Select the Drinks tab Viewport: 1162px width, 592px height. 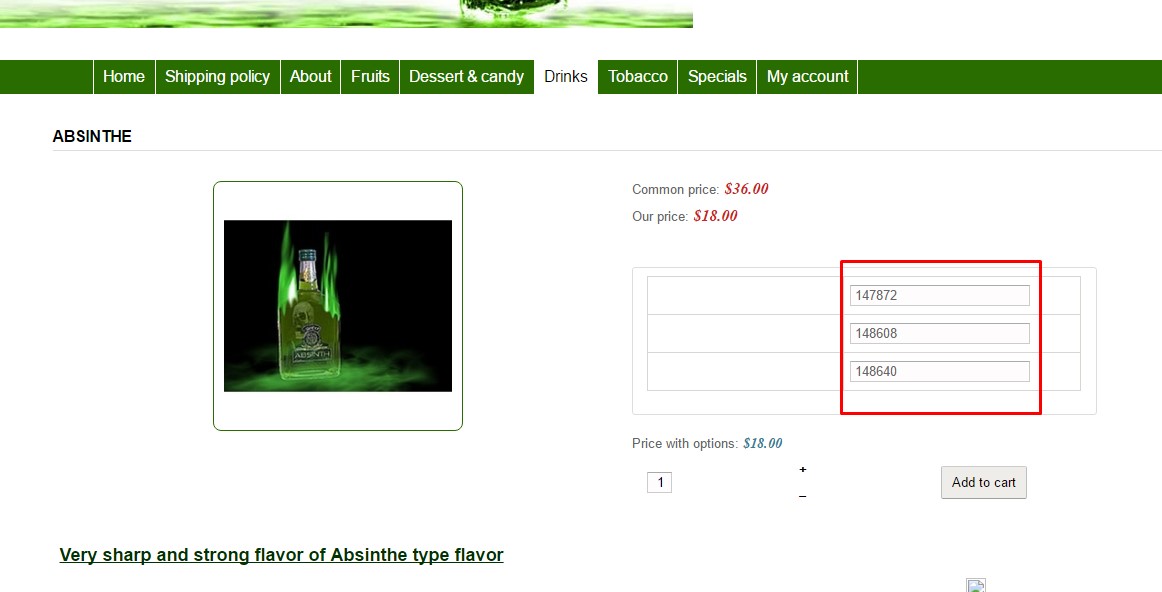pyautogui.click(x=565, y=77)
